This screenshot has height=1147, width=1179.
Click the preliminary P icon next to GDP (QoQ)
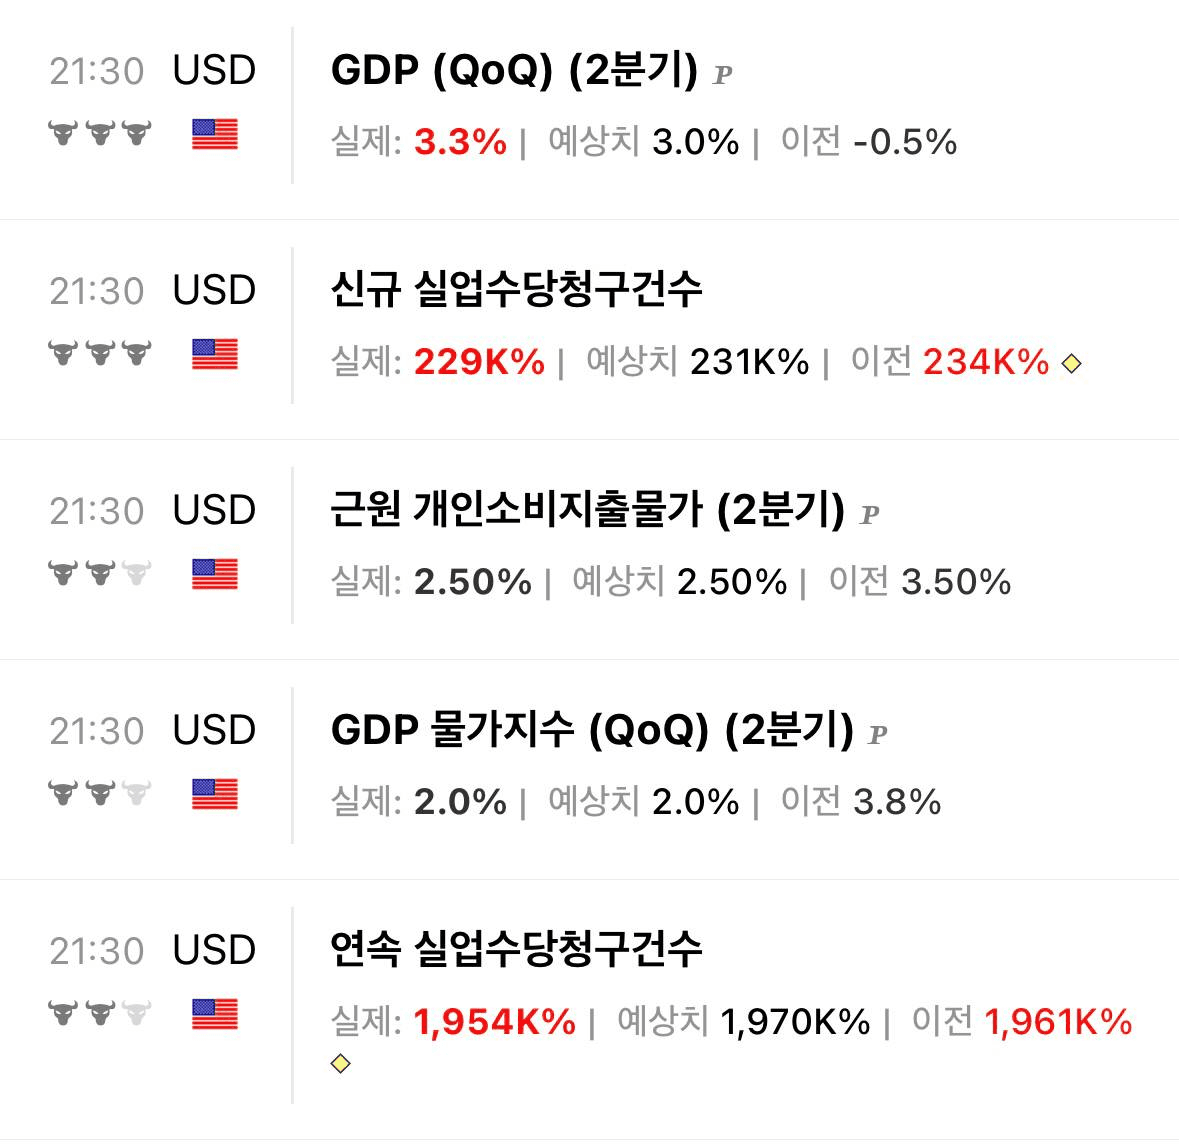coord(723,75)
